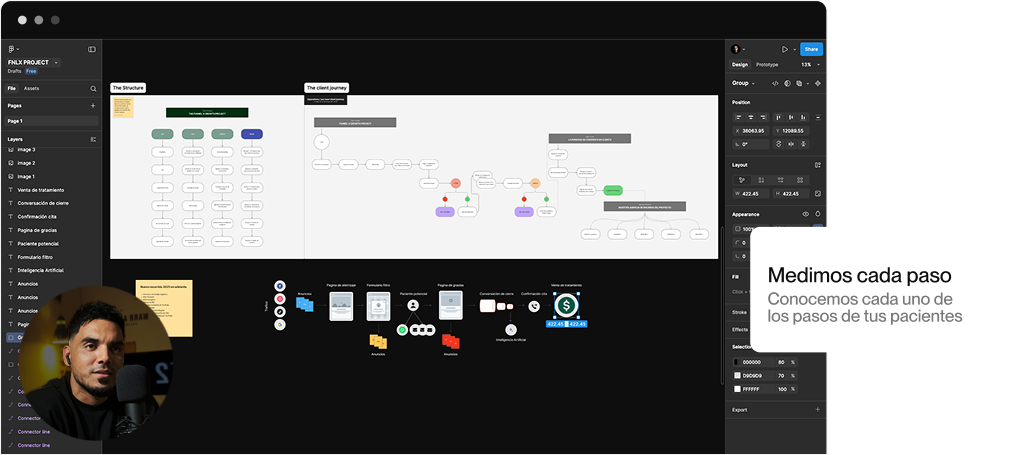
Task: Toggle the sidebar minimize UI icon
Action: pyautogui.click(x=92, y=49)
